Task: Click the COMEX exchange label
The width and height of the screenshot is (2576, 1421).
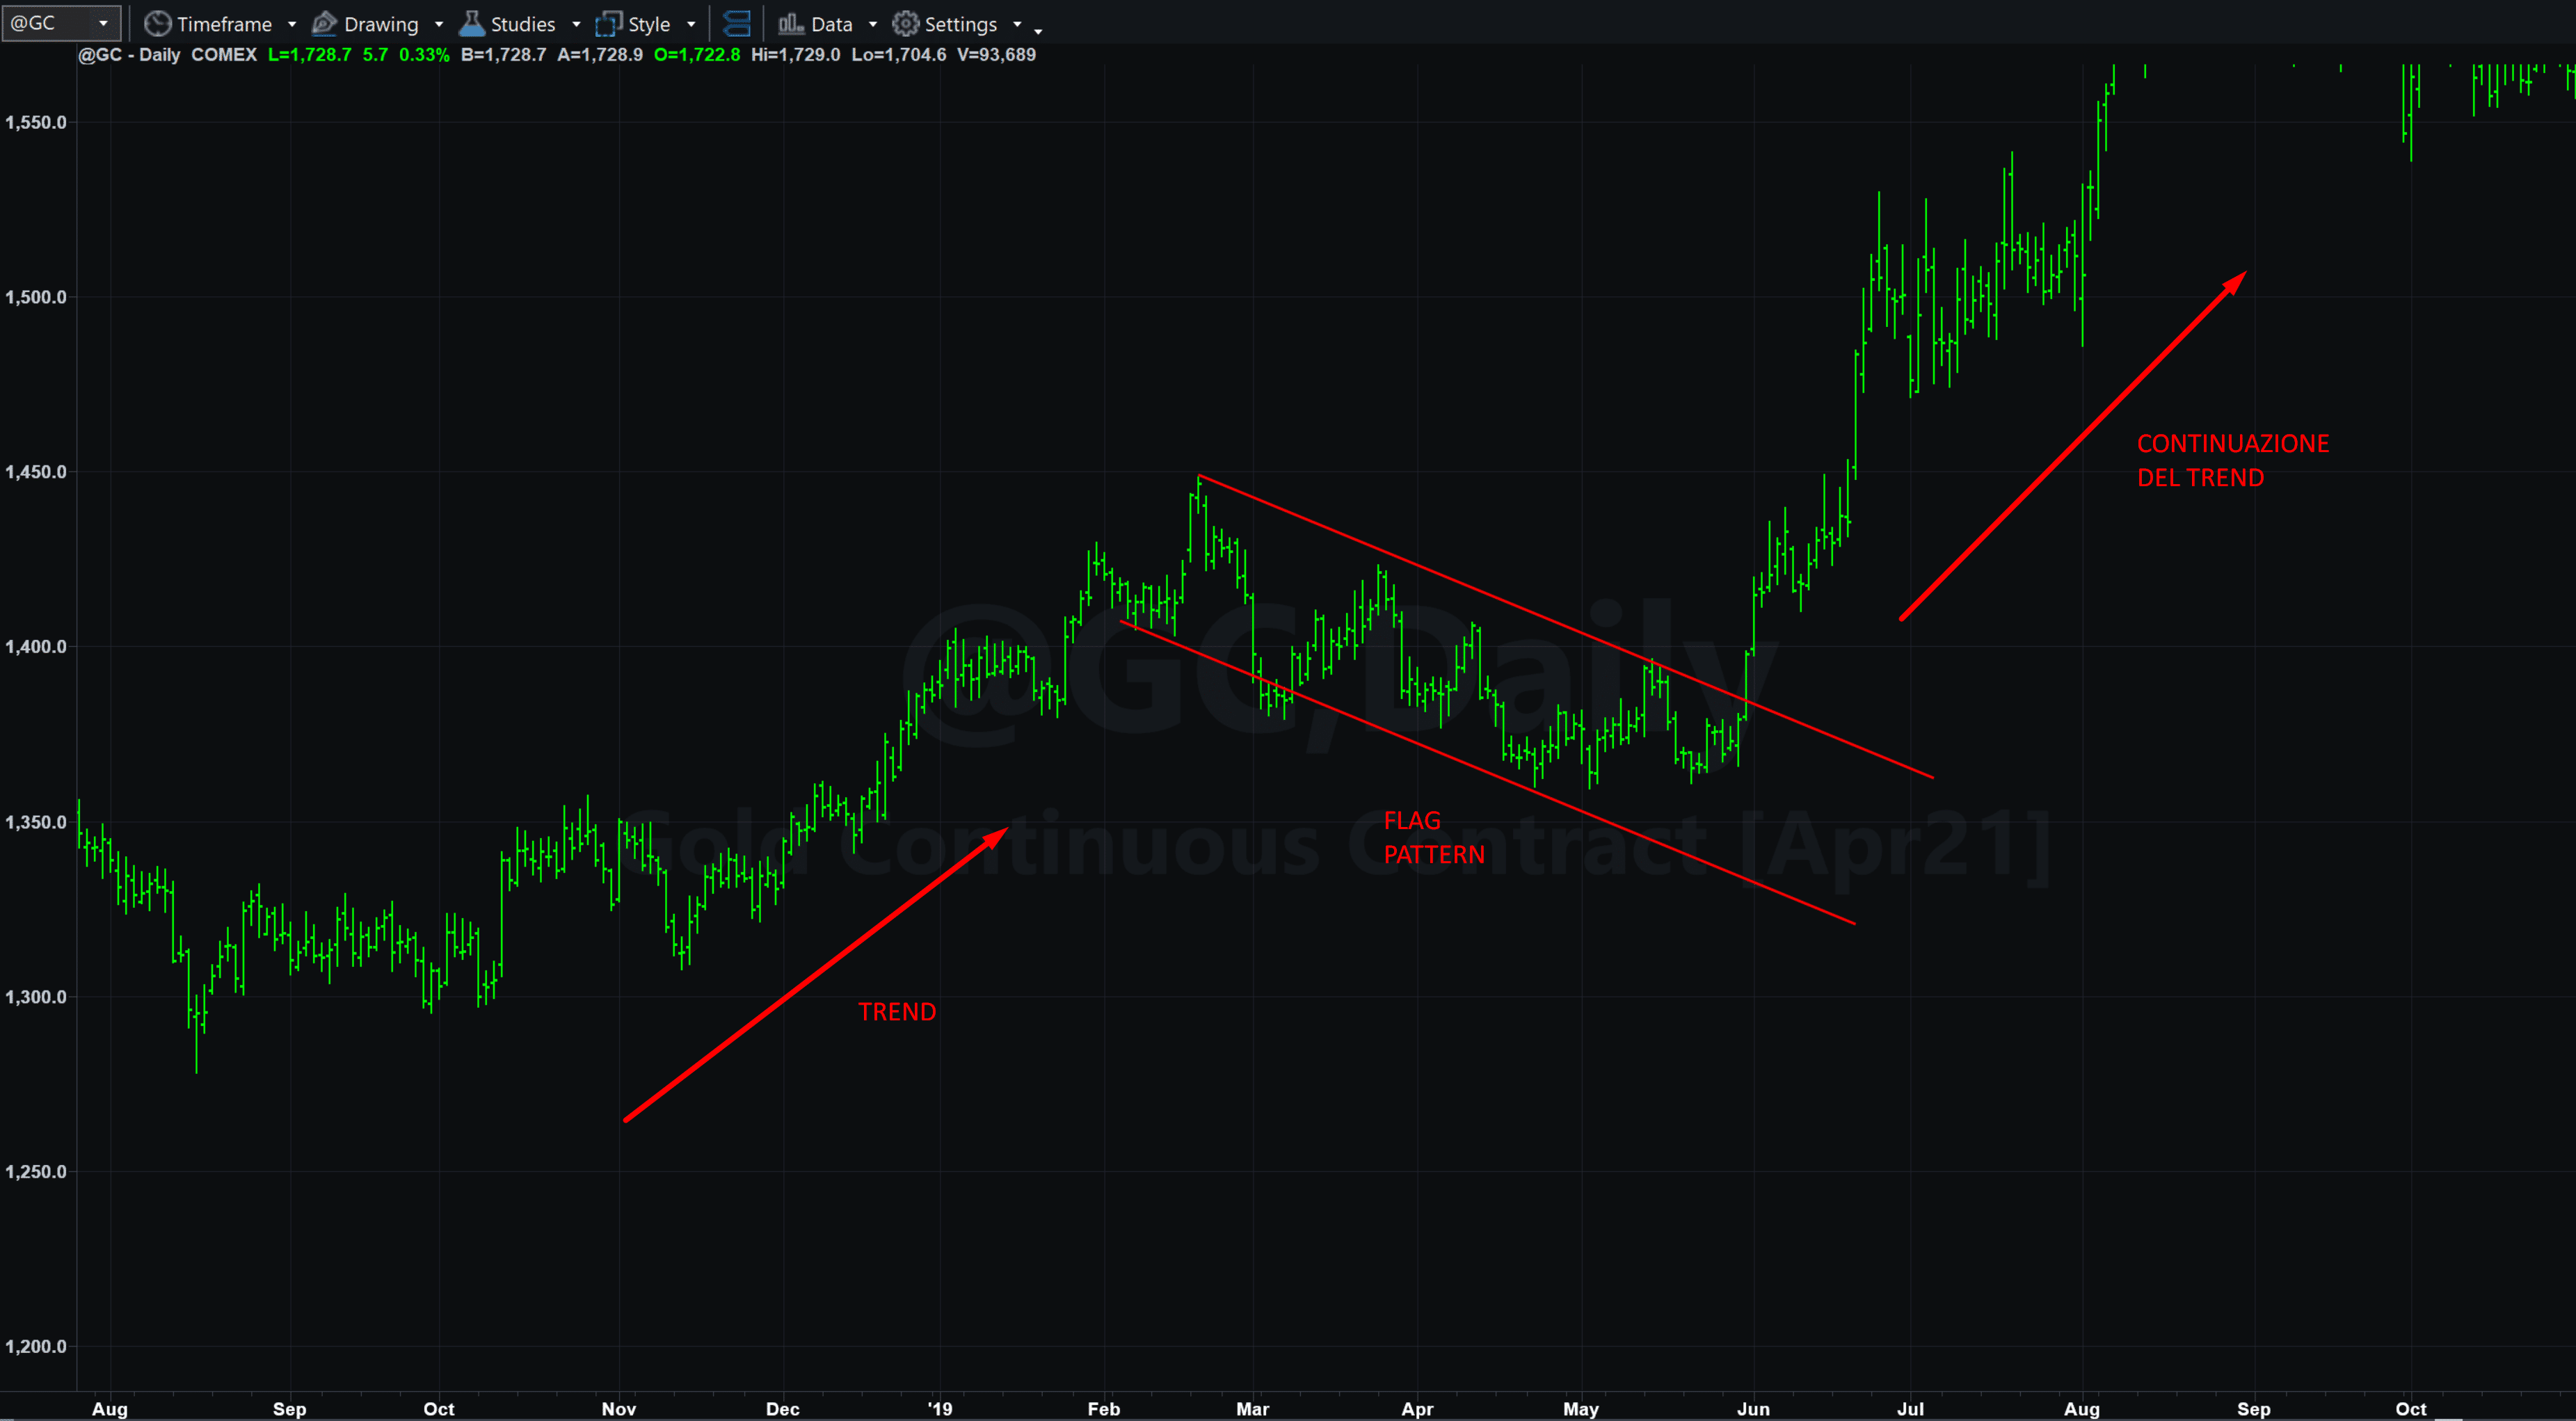Action: 224,55
